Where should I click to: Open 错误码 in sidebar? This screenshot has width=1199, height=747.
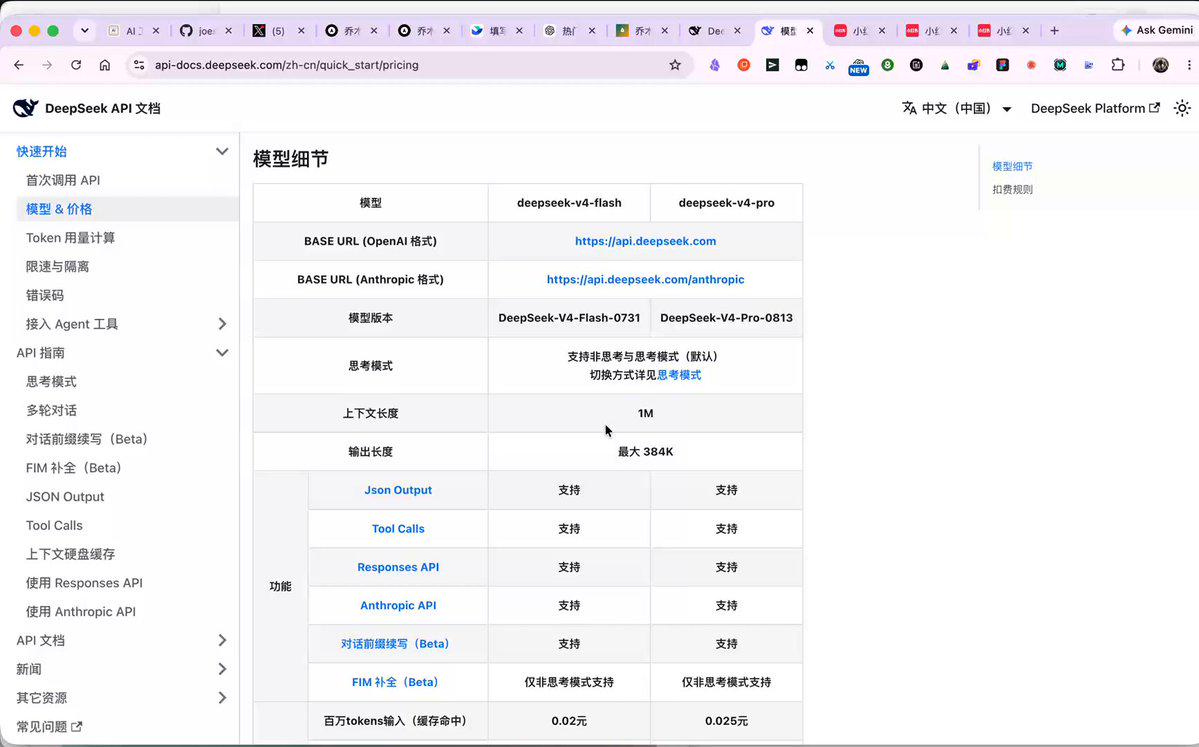pyautogui.click(x=45, y=295)
